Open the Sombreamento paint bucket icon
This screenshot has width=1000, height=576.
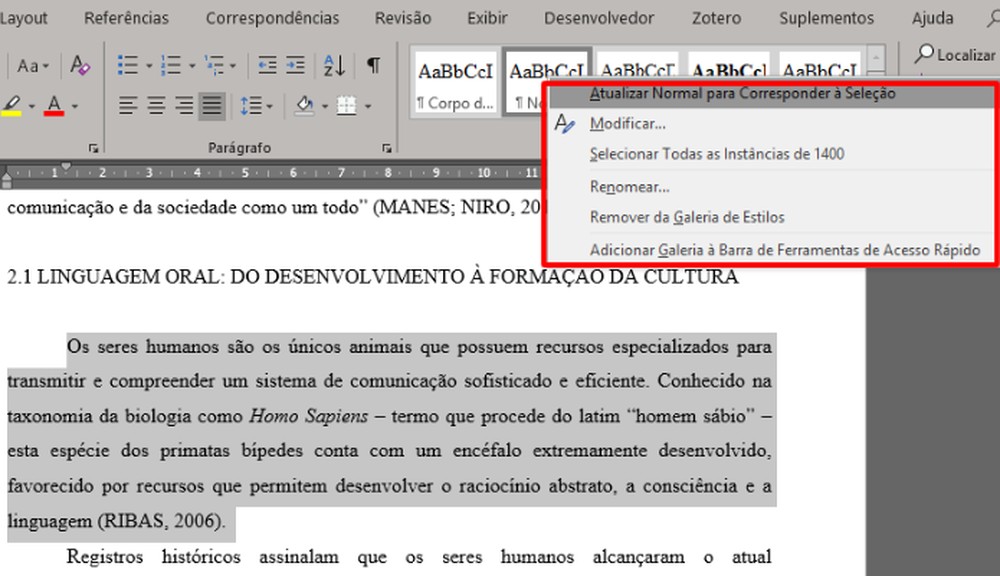[307, 104]
